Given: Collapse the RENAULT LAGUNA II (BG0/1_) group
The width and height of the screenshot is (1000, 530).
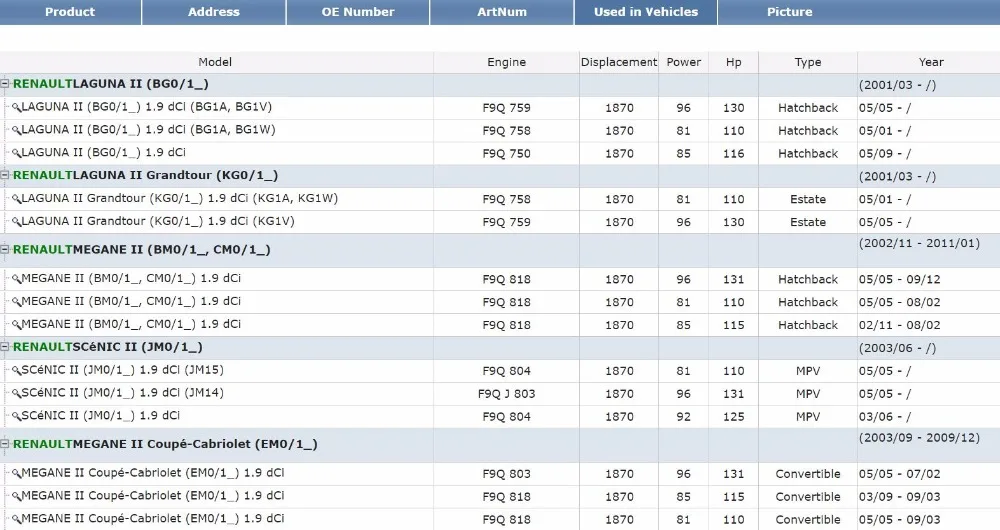Looking at the screenshot, I should point(5,84).
